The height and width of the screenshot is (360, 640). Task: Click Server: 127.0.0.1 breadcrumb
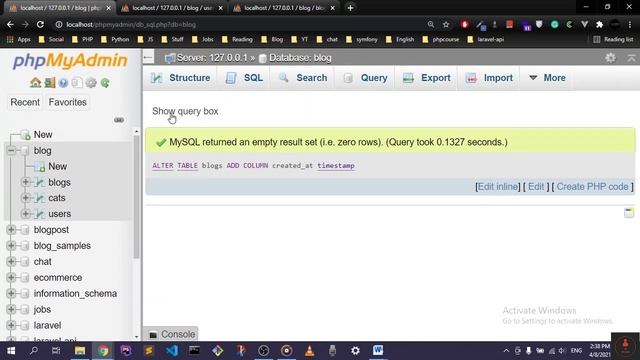(211, 58)
